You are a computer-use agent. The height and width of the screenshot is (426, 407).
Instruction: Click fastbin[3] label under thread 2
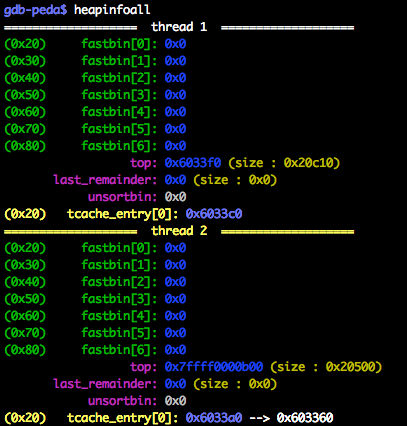click(119, 299)
